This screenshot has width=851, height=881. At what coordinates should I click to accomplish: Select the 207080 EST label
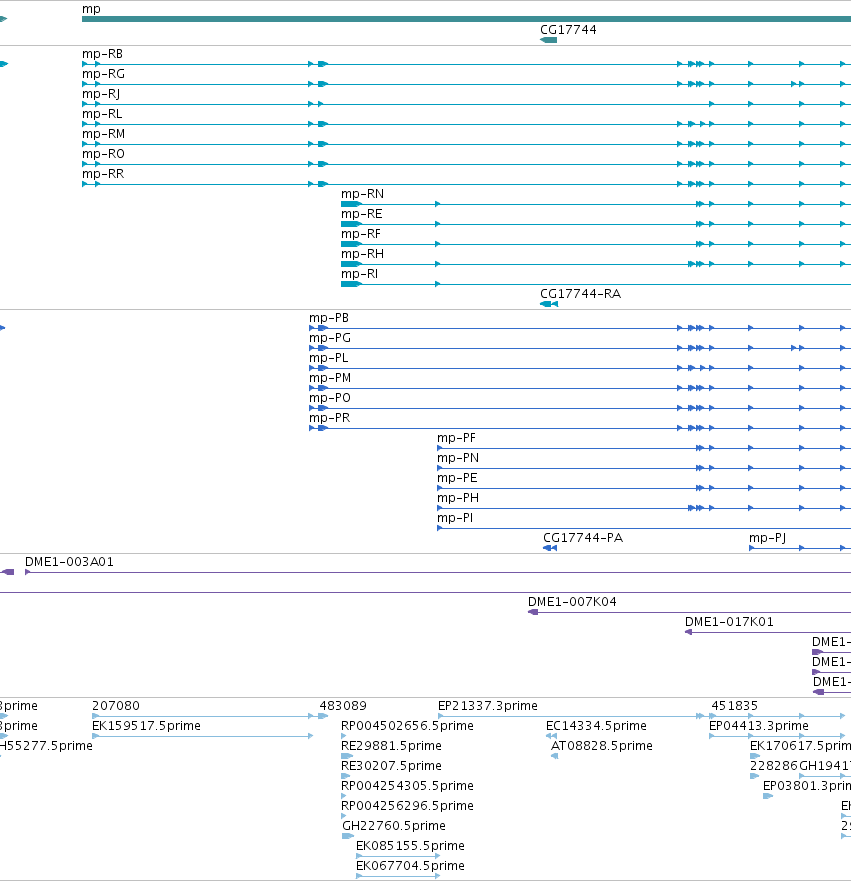tap(116, 706)
